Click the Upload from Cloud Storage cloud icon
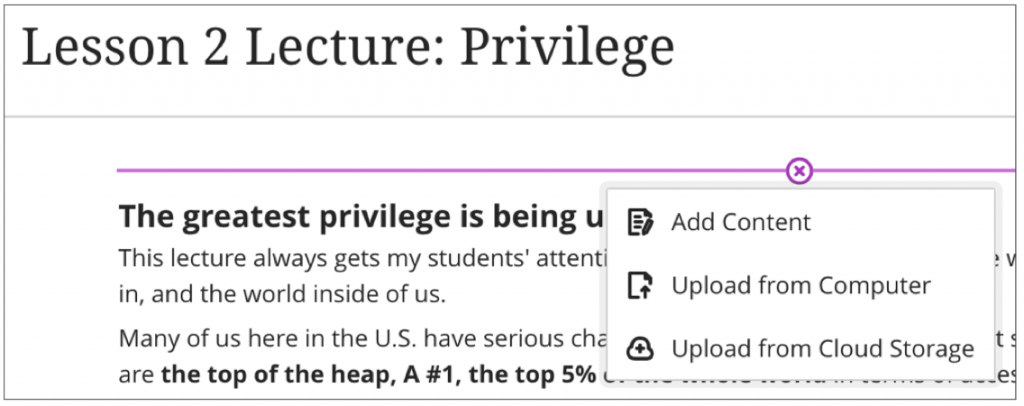 640,349
